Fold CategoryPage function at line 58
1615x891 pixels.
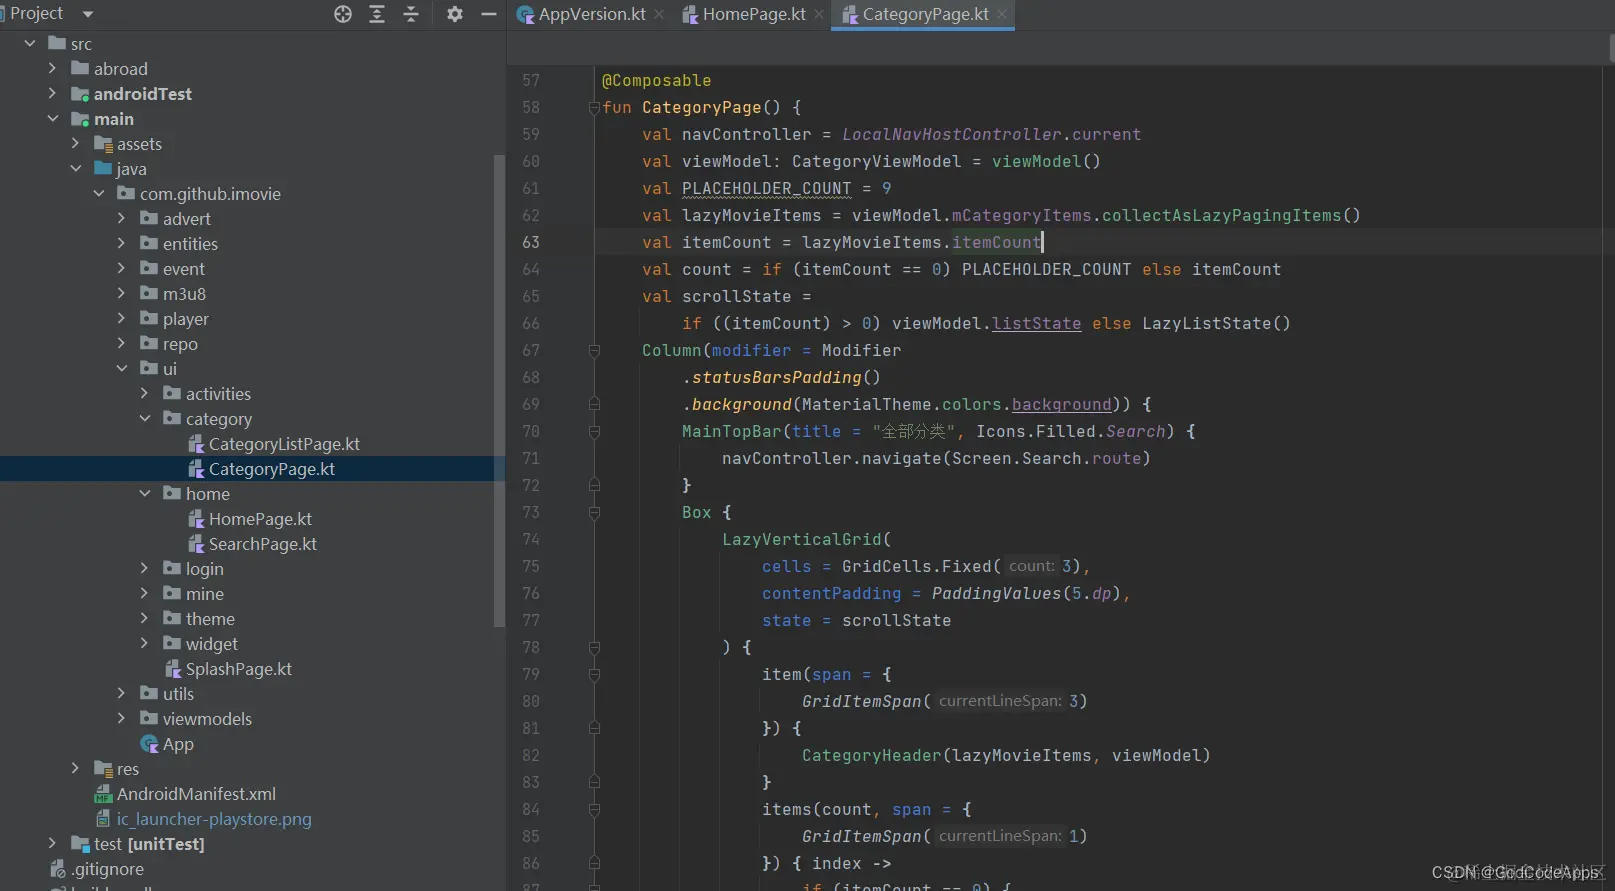pyautogui.click(x=594, y=108)
